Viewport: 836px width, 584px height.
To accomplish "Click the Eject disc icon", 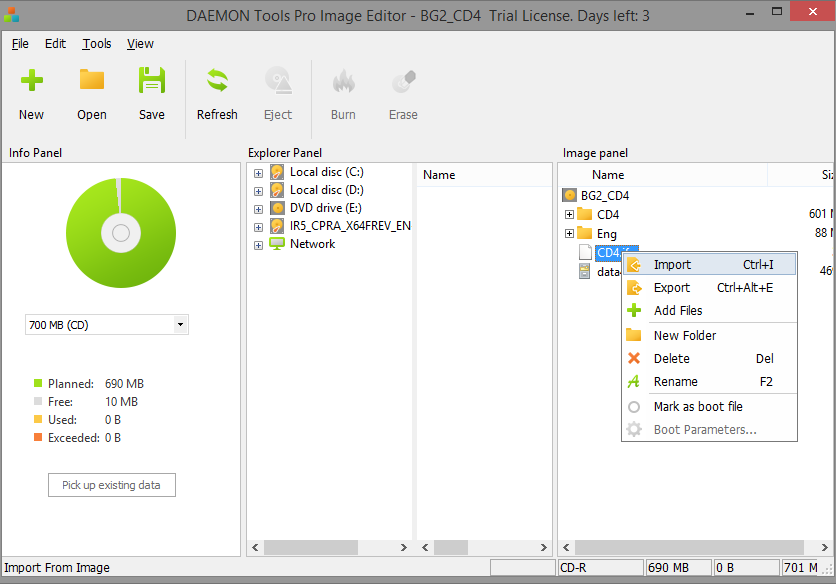I will [x=278, y=81].
